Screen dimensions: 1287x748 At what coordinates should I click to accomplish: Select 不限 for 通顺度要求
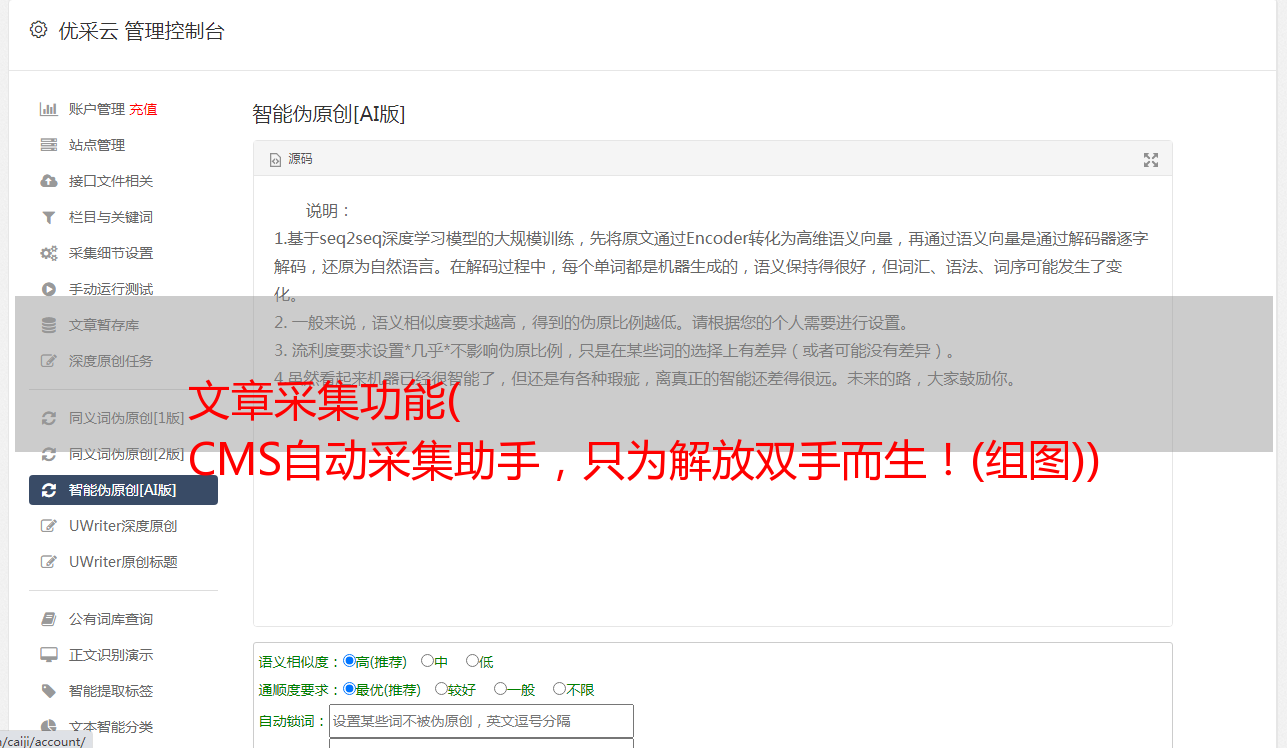pyautogui.click(x=559, y=689)
